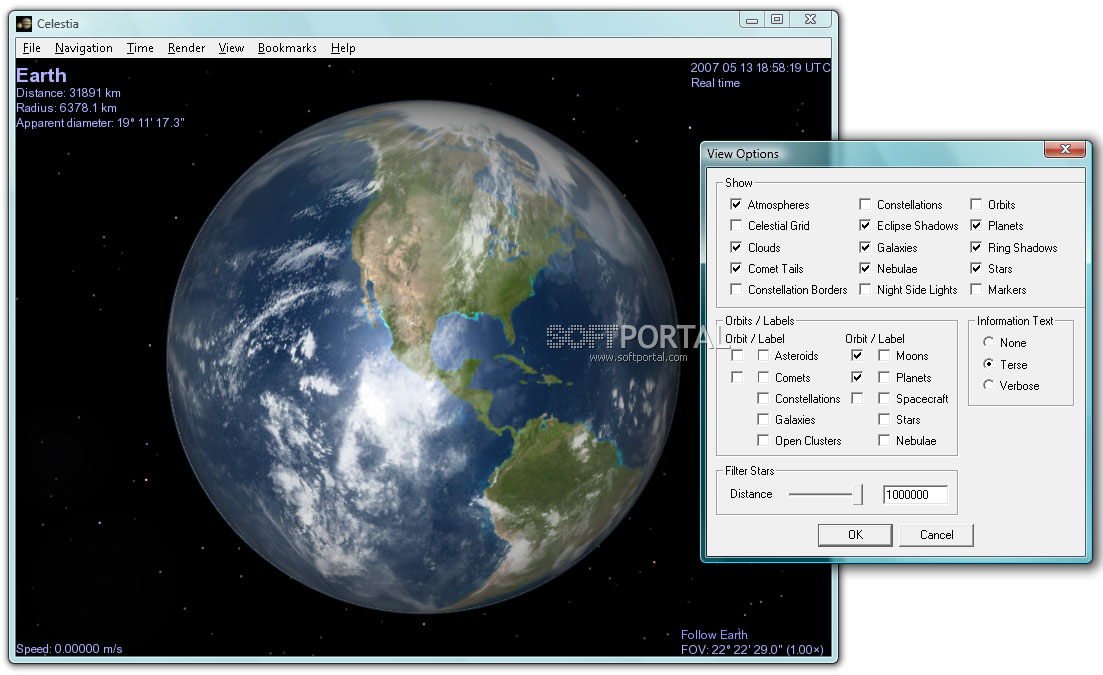Open the File menu
The image size is (1103, 675).
pos(32,48)
